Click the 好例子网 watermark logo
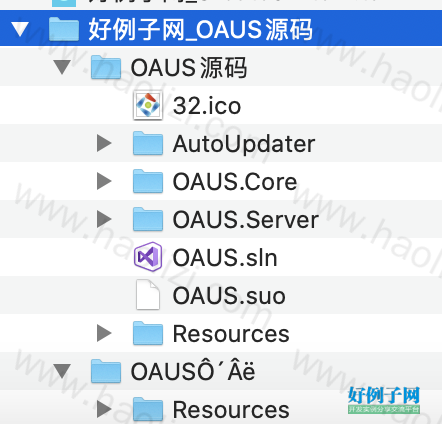442x424 pixels. click(x=384, y=400)
